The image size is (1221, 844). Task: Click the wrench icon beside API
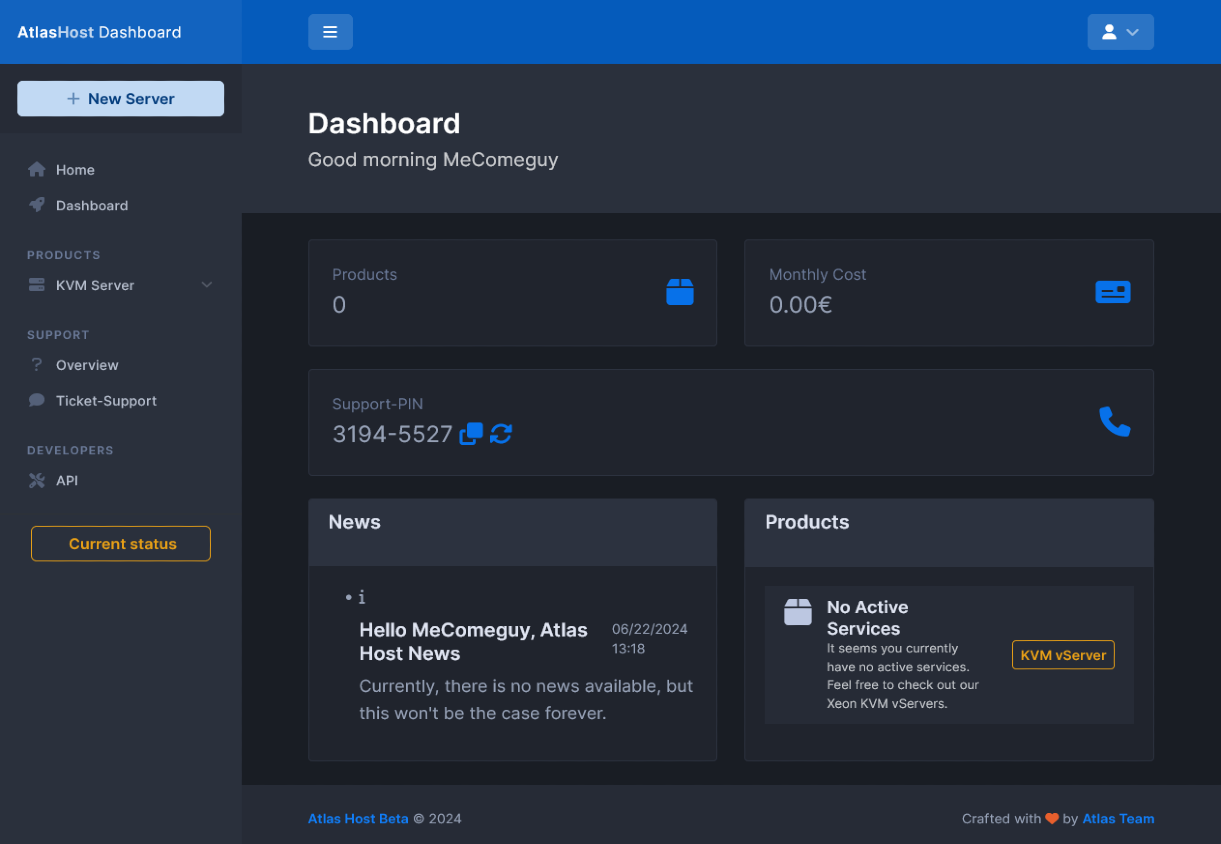pos(37,481)
